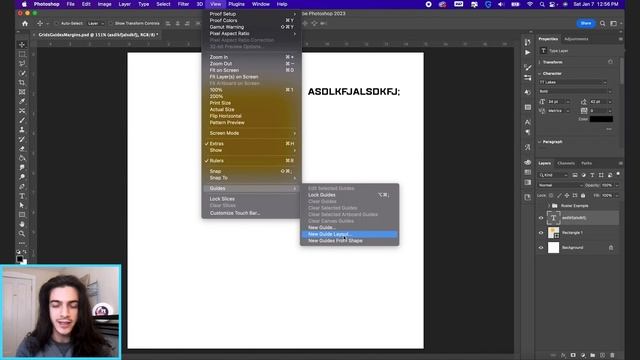Select the Lasso tool
This screenshot has width=640, height=360.
22,64
